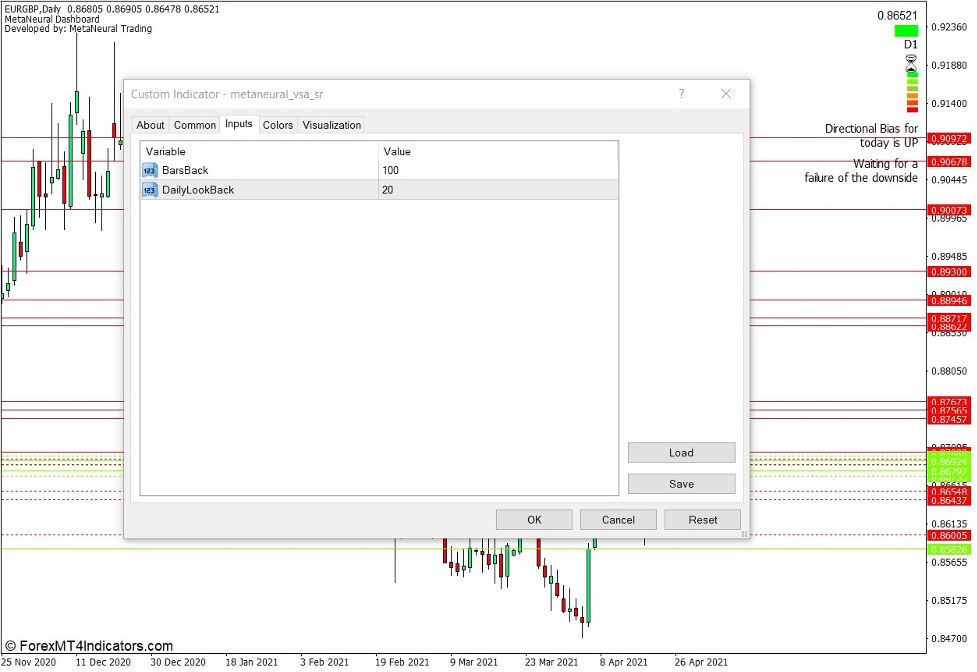Cancel the indicator dialog
Screen dimensions: 977x672
pyautogui.click(x=618, y=520)
